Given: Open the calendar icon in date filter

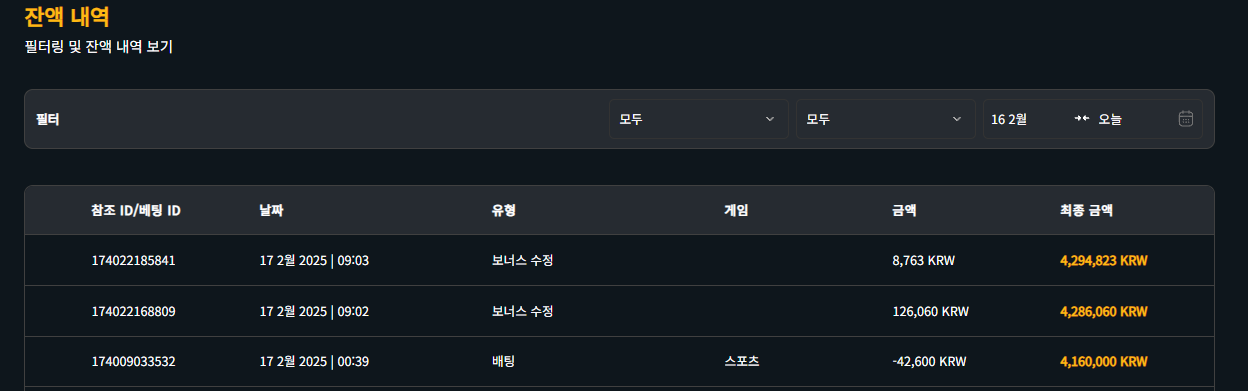Looking at the screenshot, I should (x=1185, y=119).
